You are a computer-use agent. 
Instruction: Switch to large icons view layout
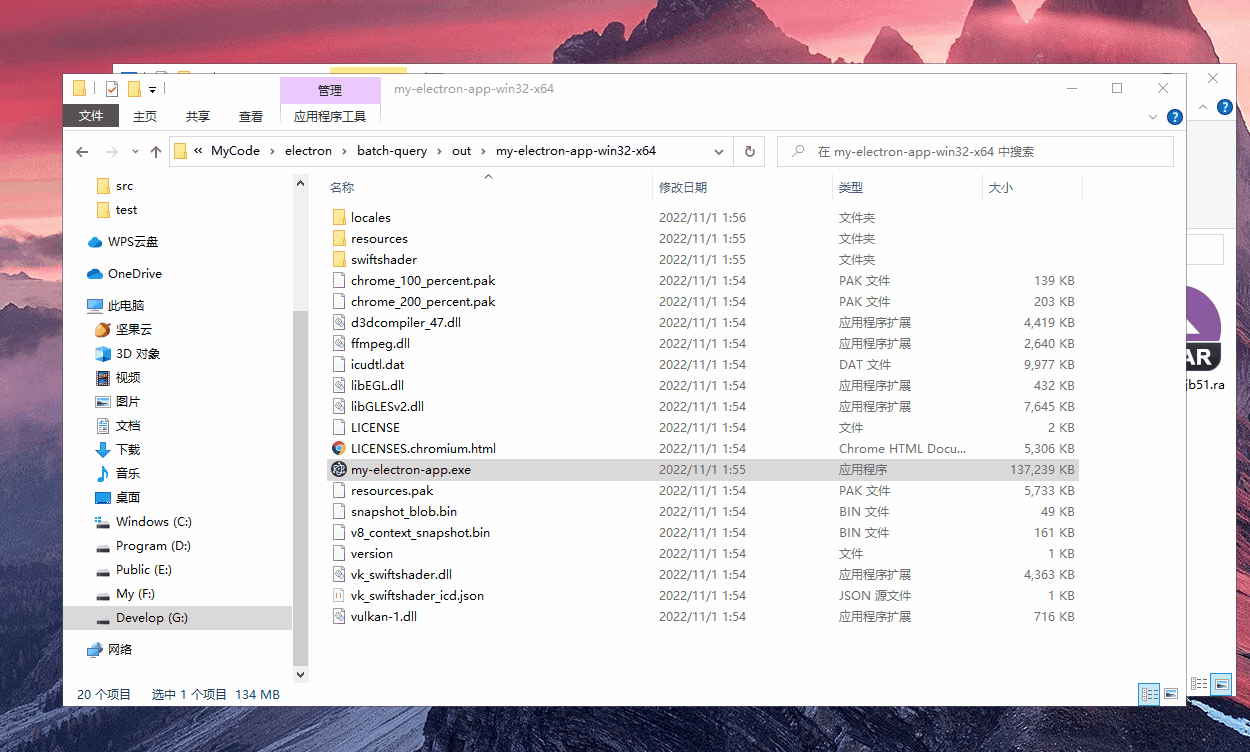pos(1170,693)
